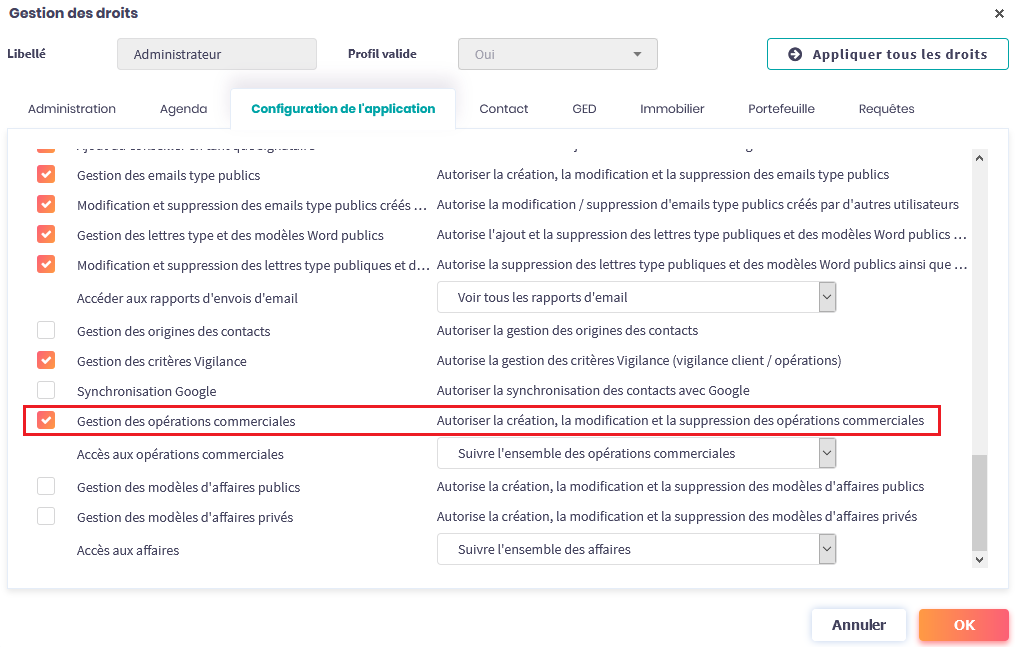Expand the rapports d'envois d'email dropdown
The width and height of the screenshot is (1015, 647).
click(x=827, y=297)
